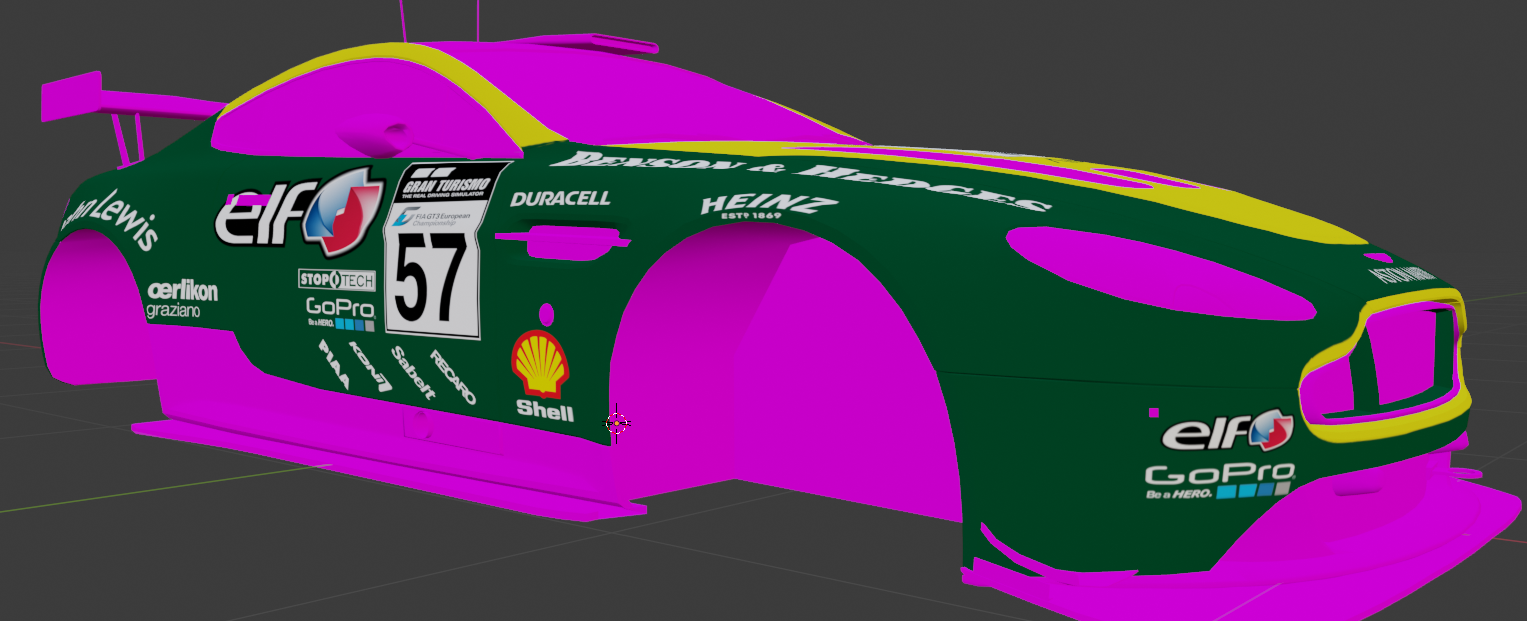
Task: Click the oerlikon graziano decal
Action: [x=182, y=299]
